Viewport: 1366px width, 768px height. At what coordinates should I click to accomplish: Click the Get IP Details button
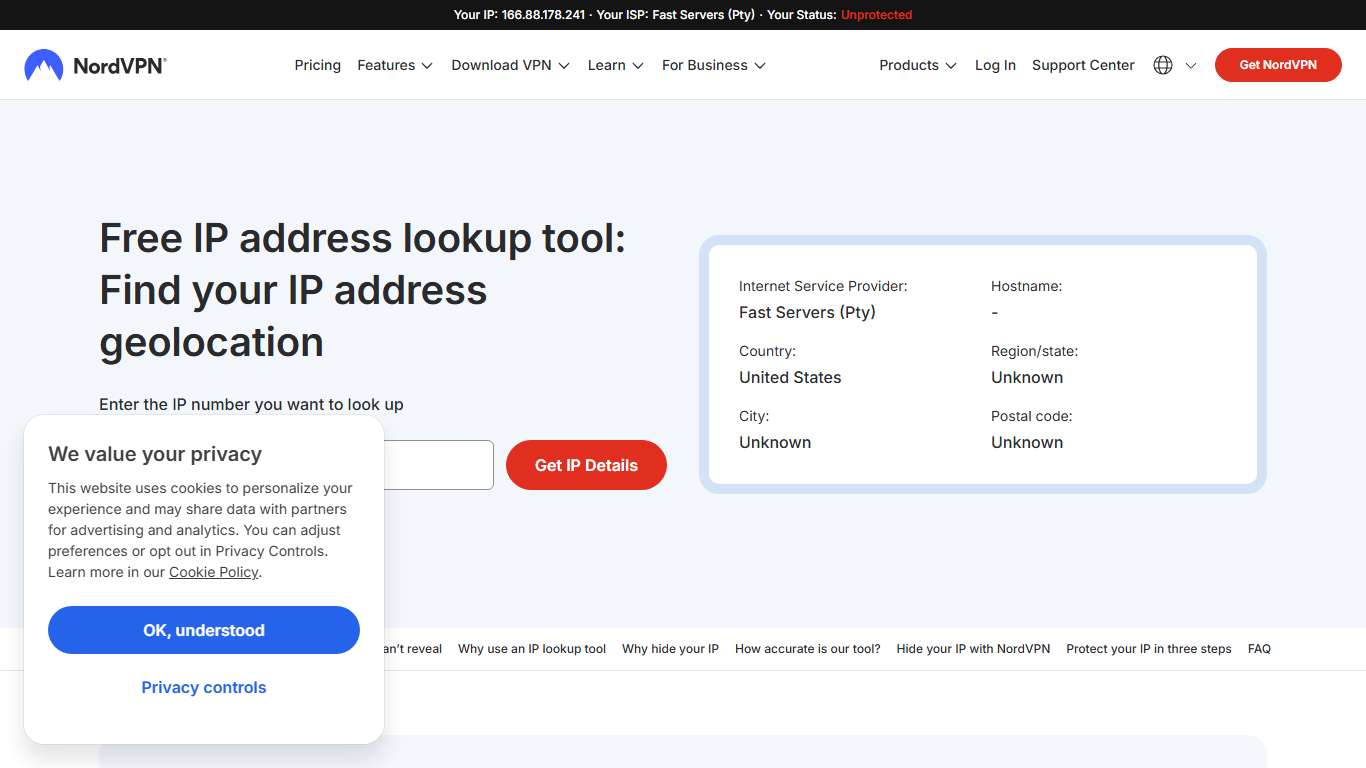[x=586, y=465]
